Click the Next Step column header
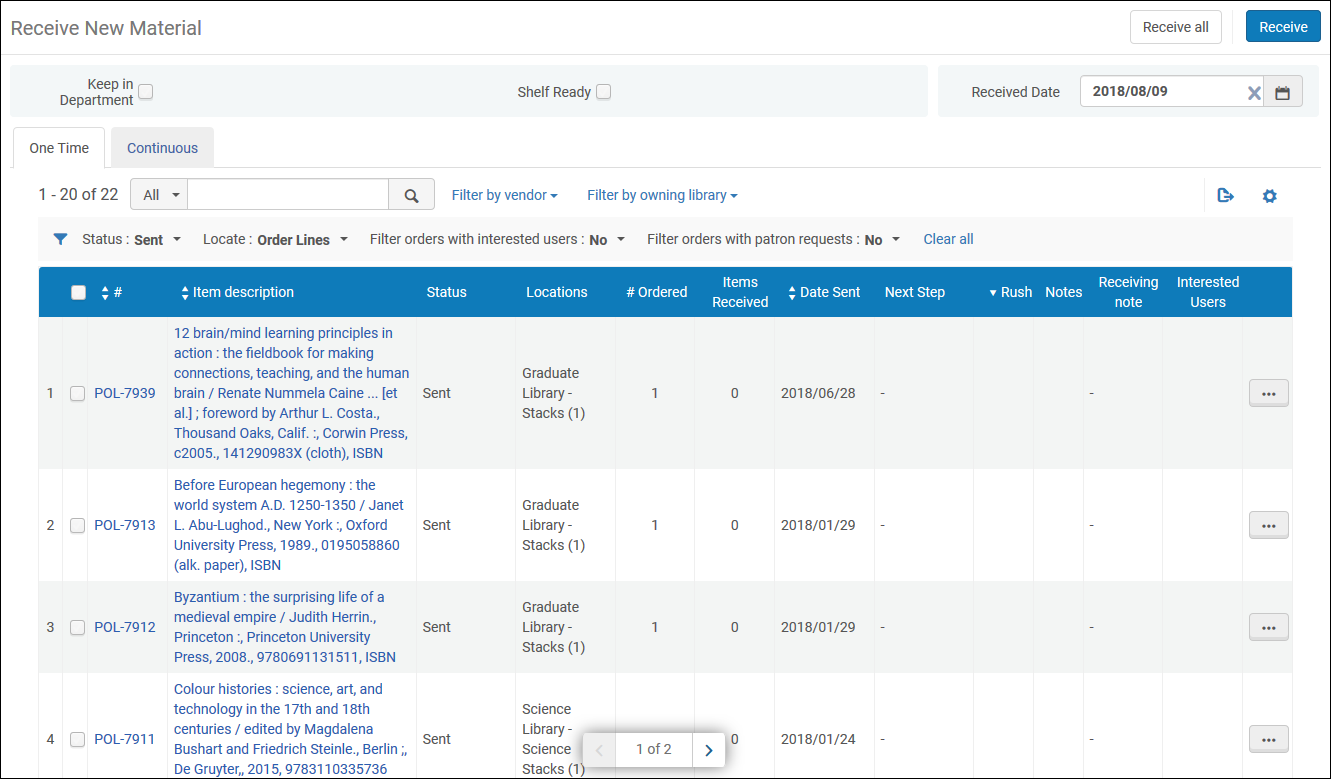The height and width of the screenshot is (779, 1331). tap(914, 292)
